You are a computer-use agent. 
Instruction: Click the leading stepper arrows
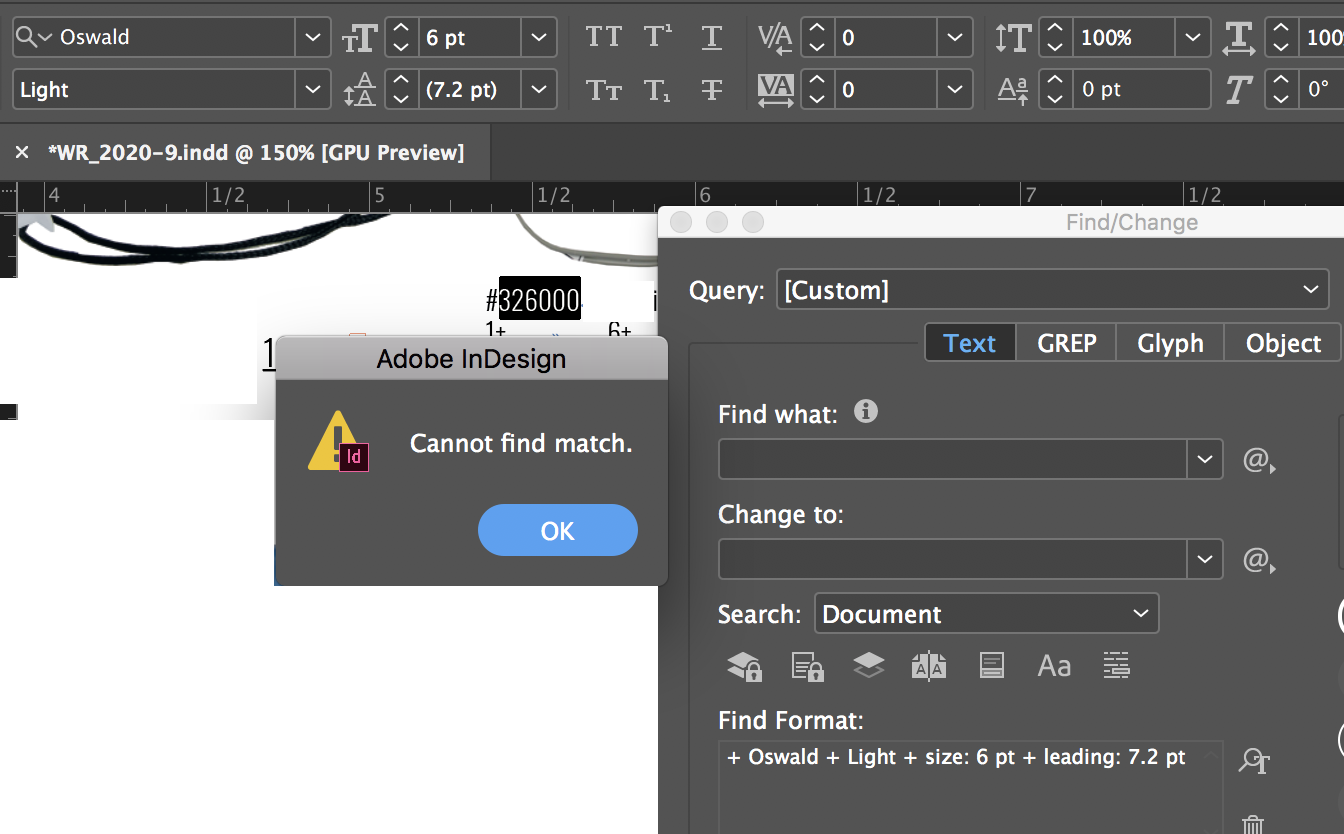(x=401, y=90)
